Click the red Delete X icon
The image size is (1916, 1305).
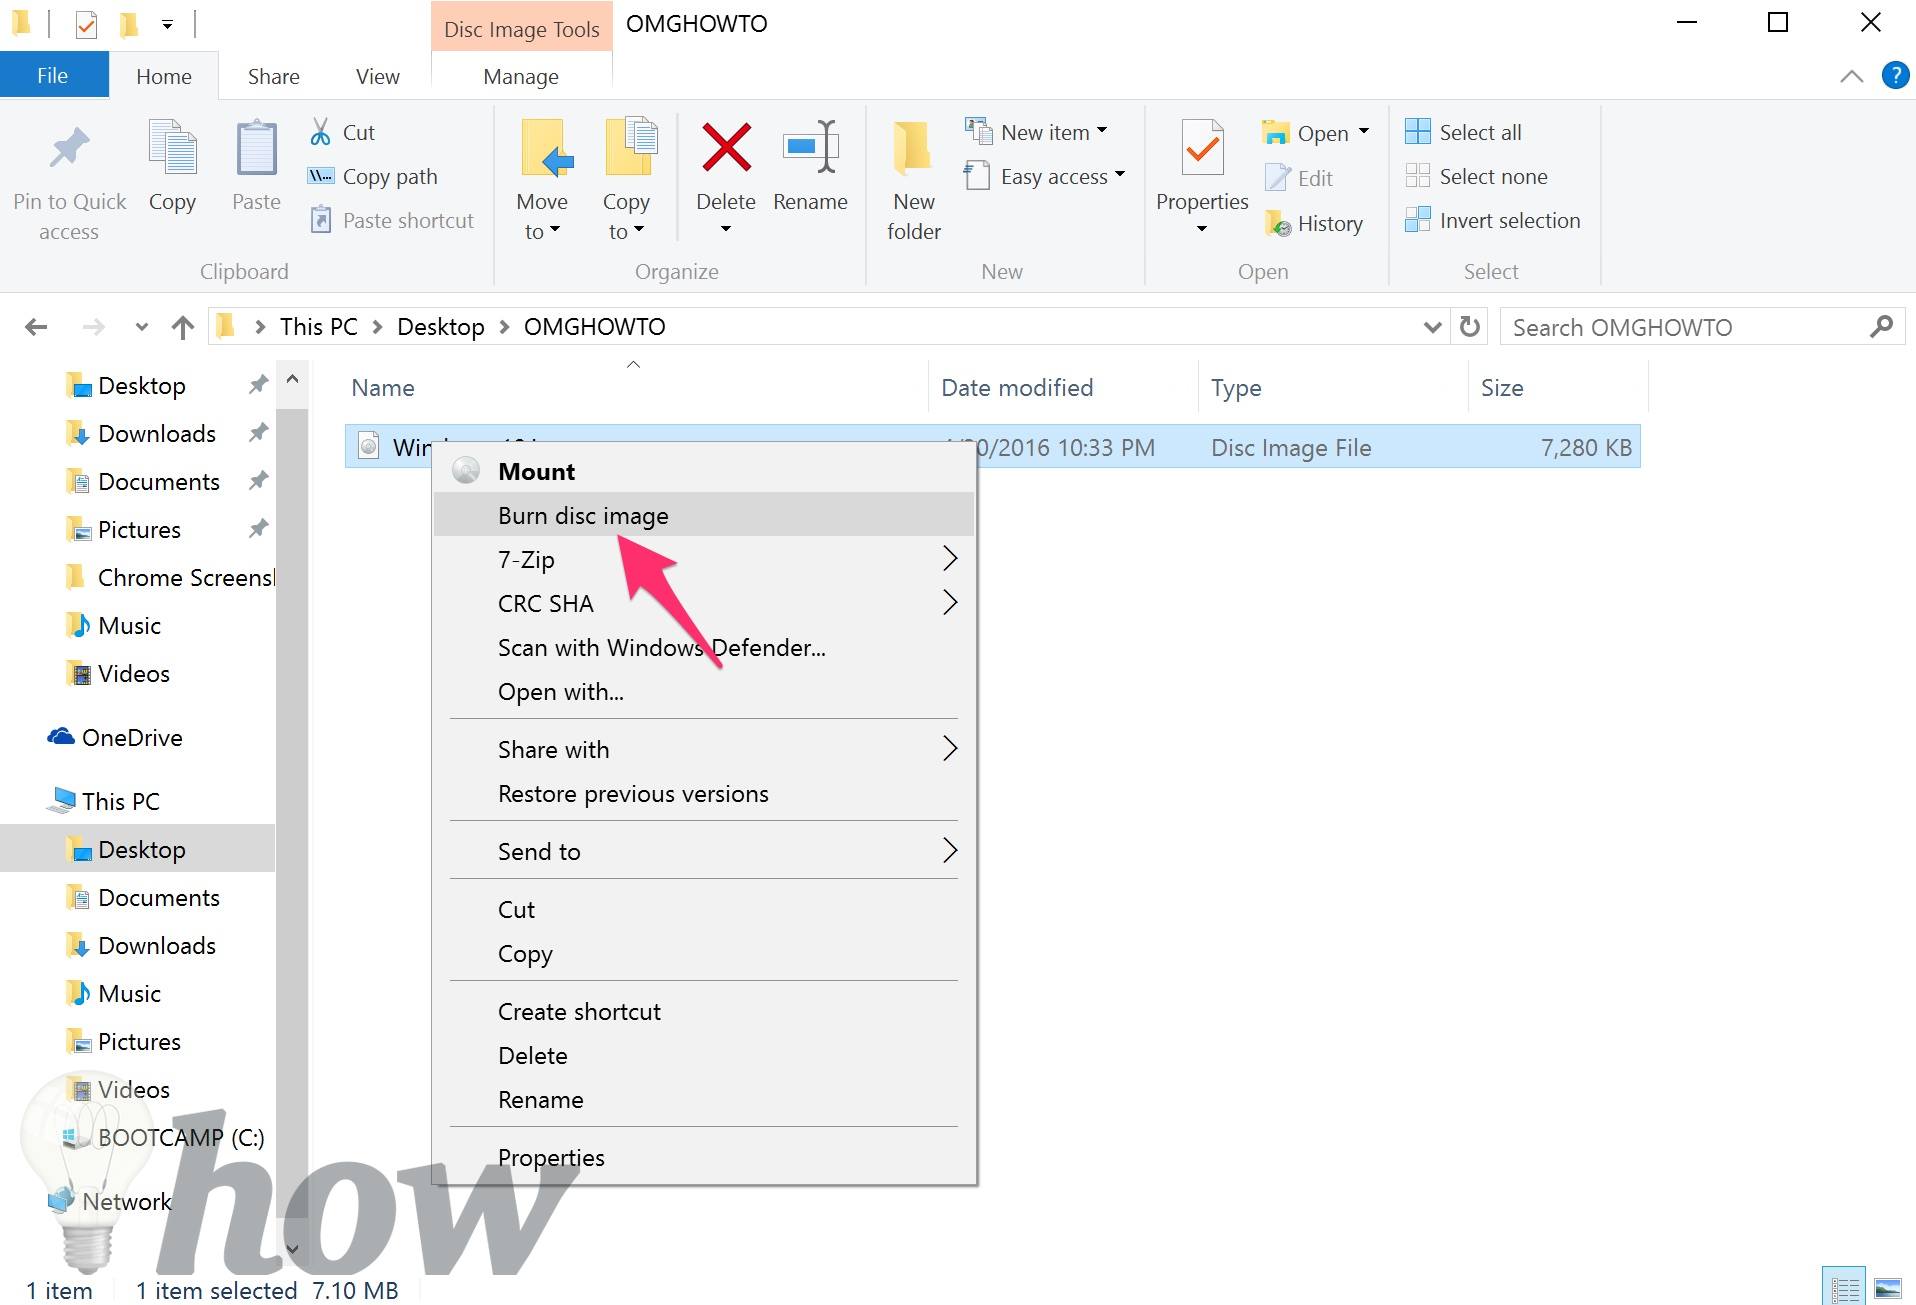[726, 148]
